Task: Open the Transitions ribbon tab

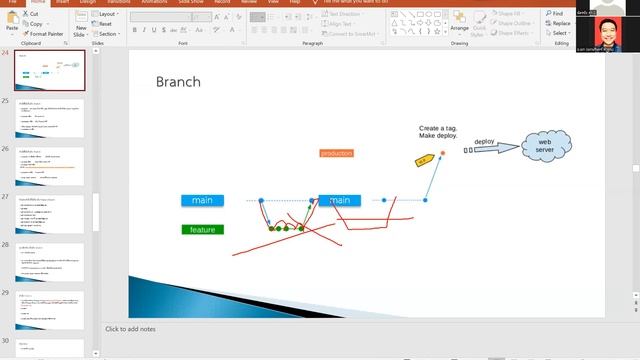Action: pos(119,2)
